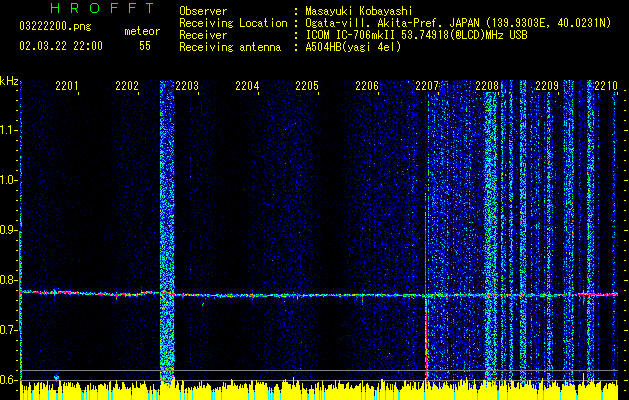Click the 1.0 kHz axis label
The width and height of the screenshot is (629, 400).
coord(9,180)
